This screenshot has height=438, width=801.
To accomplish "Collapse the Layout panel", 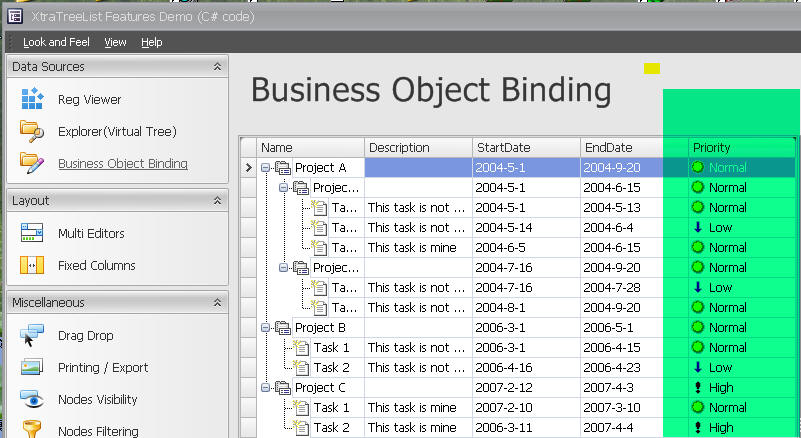I will tap(217, 201).
